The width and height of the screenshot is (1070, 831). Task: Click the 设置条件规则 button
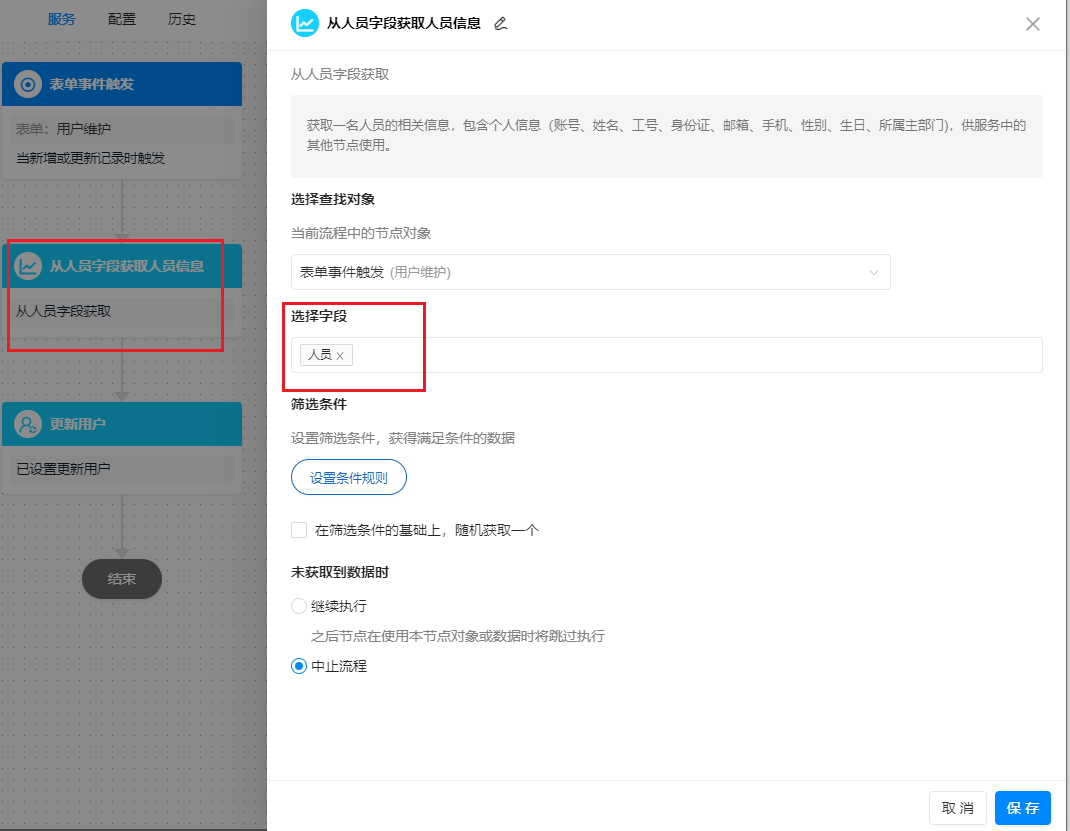coord(348,477)
